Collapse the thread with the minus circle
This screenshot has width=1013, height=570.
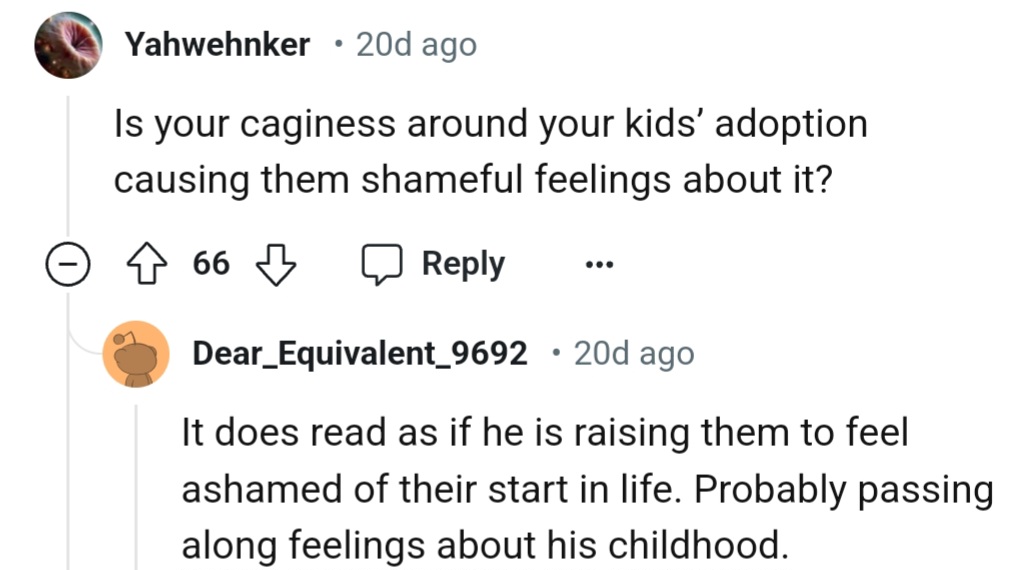click(67, 266)
